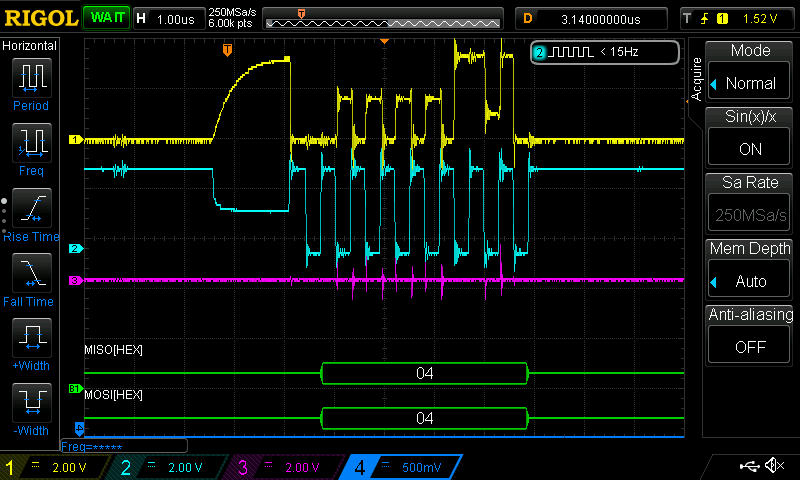The height and width of the screenshot is (480, 800).
Task: Select the -Width measurement icon
Action: pos(32,402)
